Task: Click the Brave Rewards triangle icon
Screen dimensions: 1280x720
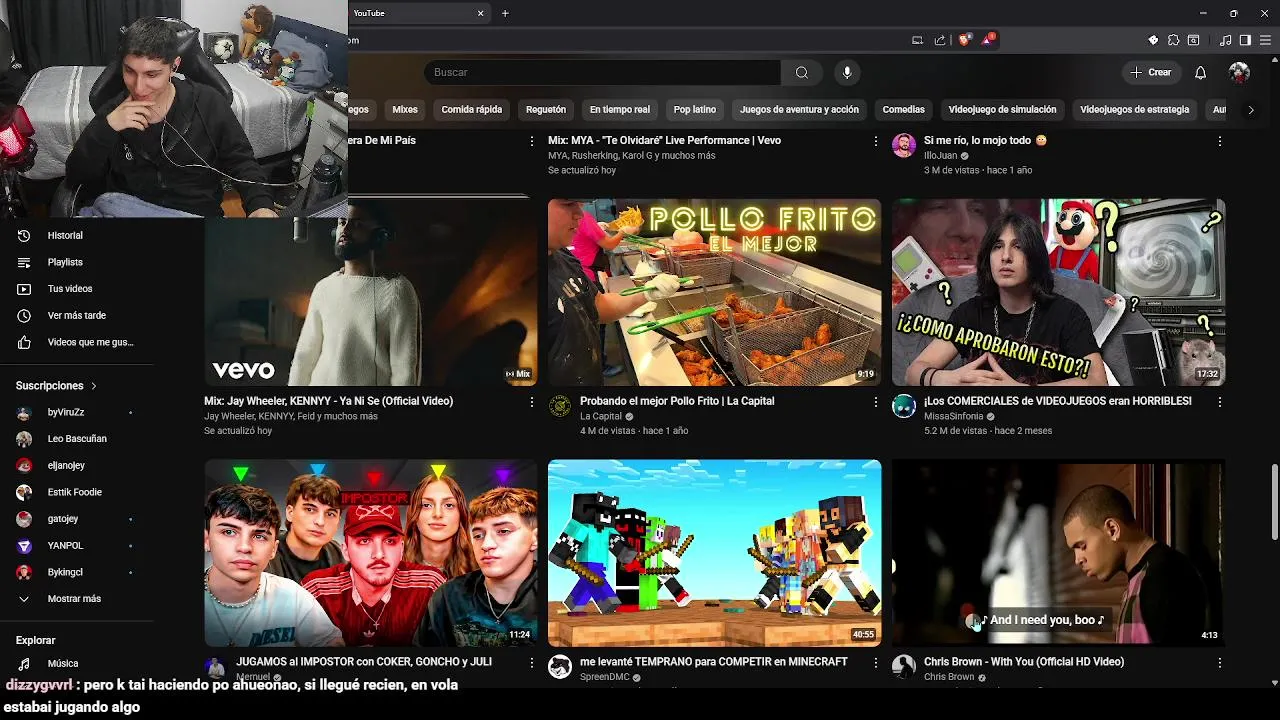Action: click(988, 40)
